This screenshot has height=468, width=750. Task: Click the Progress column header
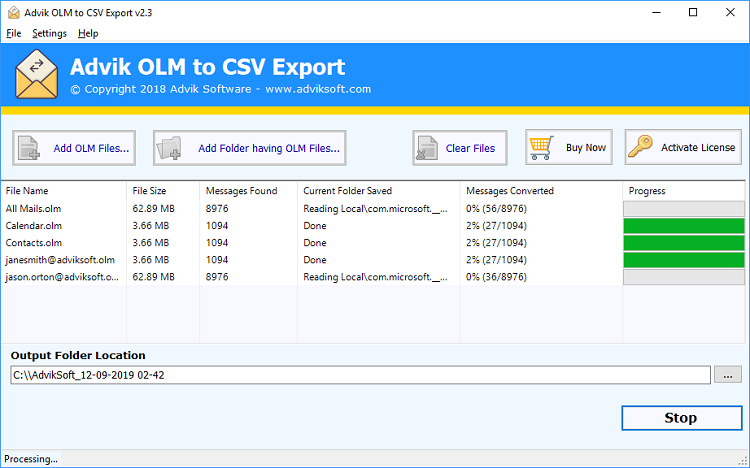[684, 190]
